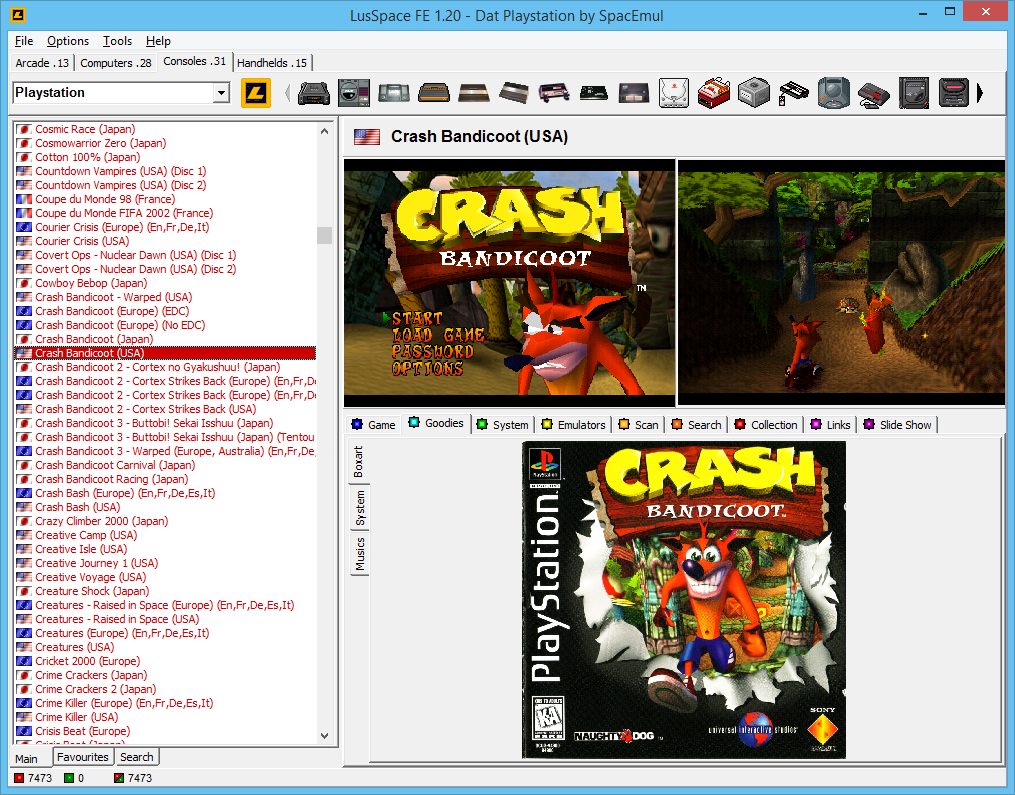Image resolution: width=1015 pixels, height=795 pixels.
Task: Select the vertical Musics tab
Action: click(360, 554)
